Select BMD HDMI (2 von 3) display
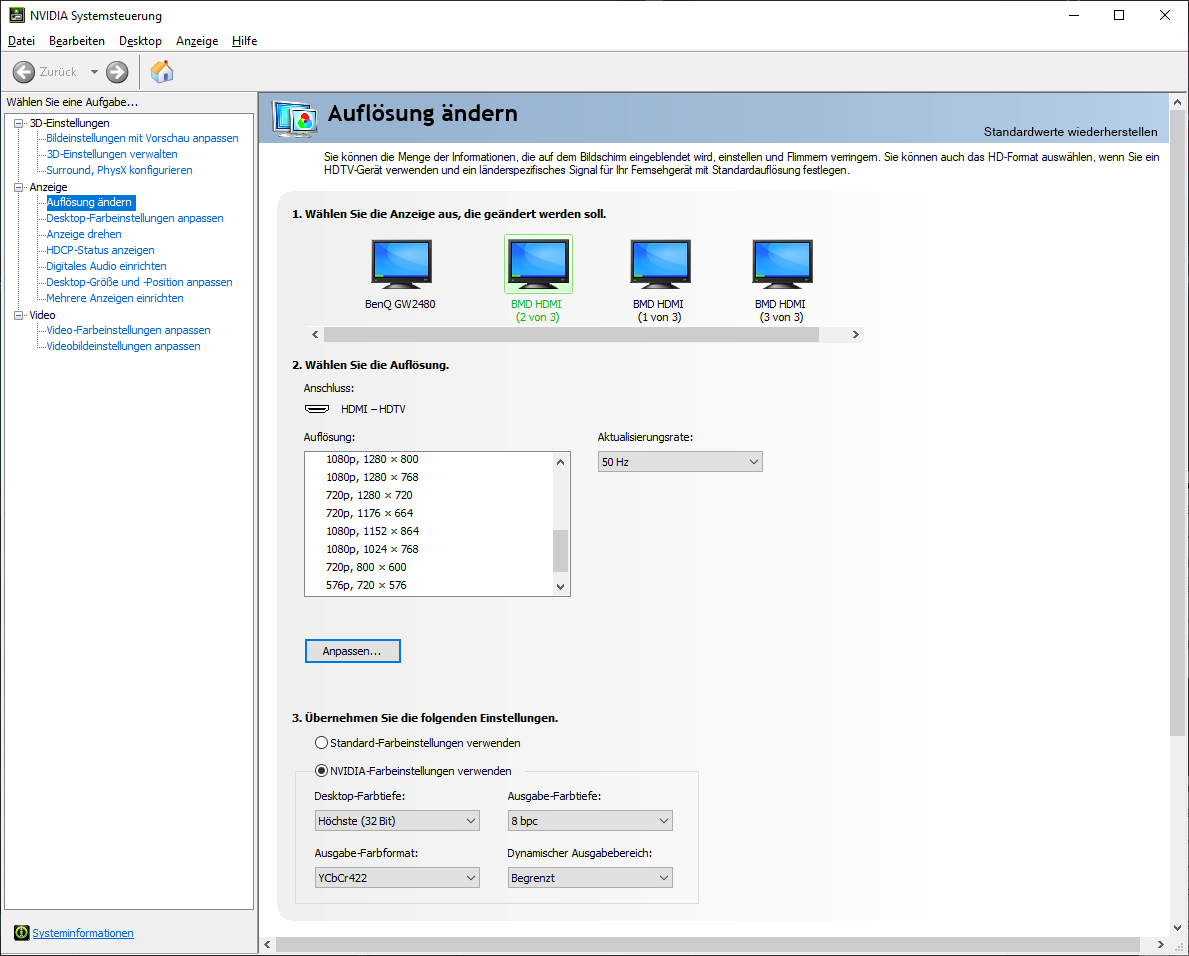This screenshot has width=1189, height=956. tap(538, 265)
